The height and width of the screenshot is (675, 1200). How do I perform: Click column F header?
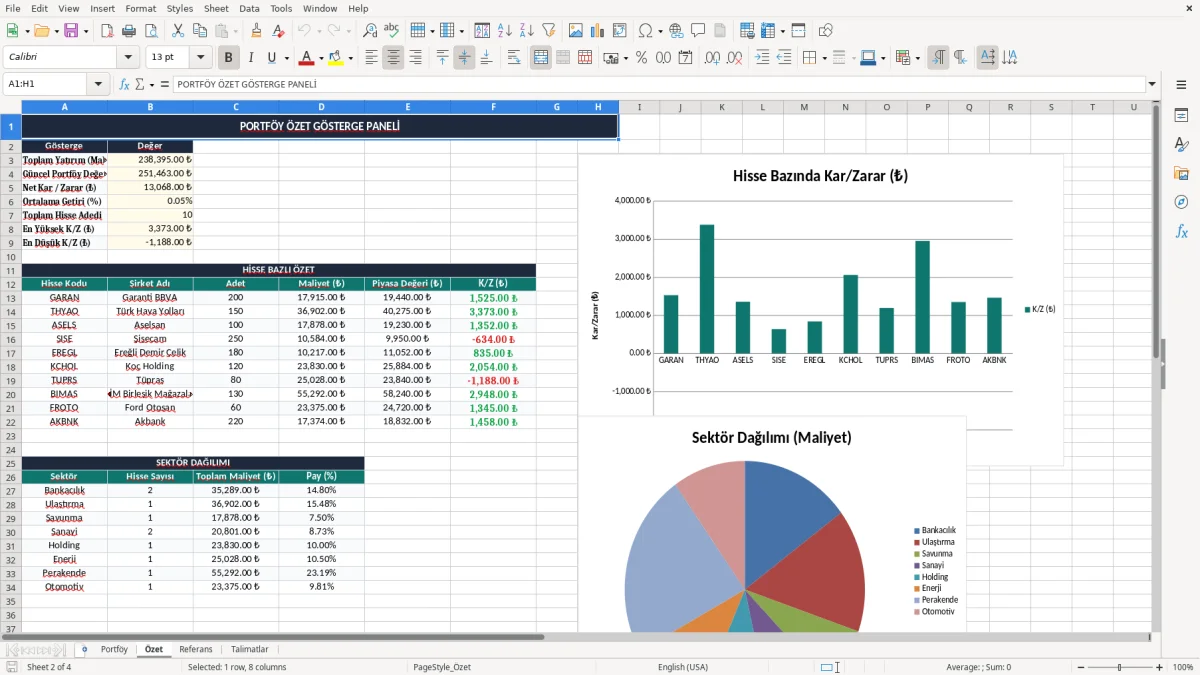click(493, 107)
